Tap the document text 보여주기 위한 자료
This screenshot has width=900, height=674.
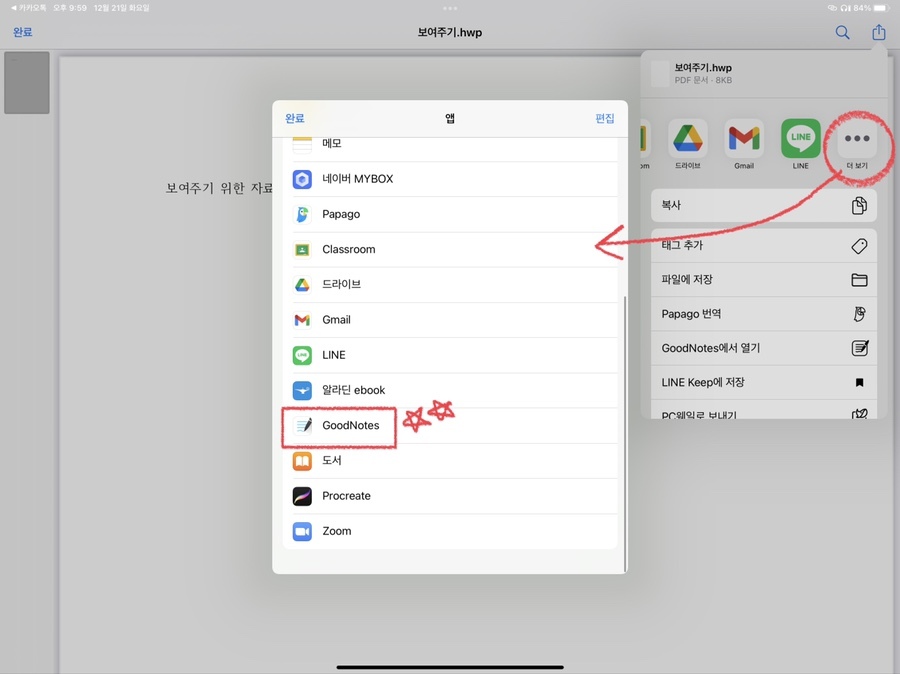click(219, 188)
